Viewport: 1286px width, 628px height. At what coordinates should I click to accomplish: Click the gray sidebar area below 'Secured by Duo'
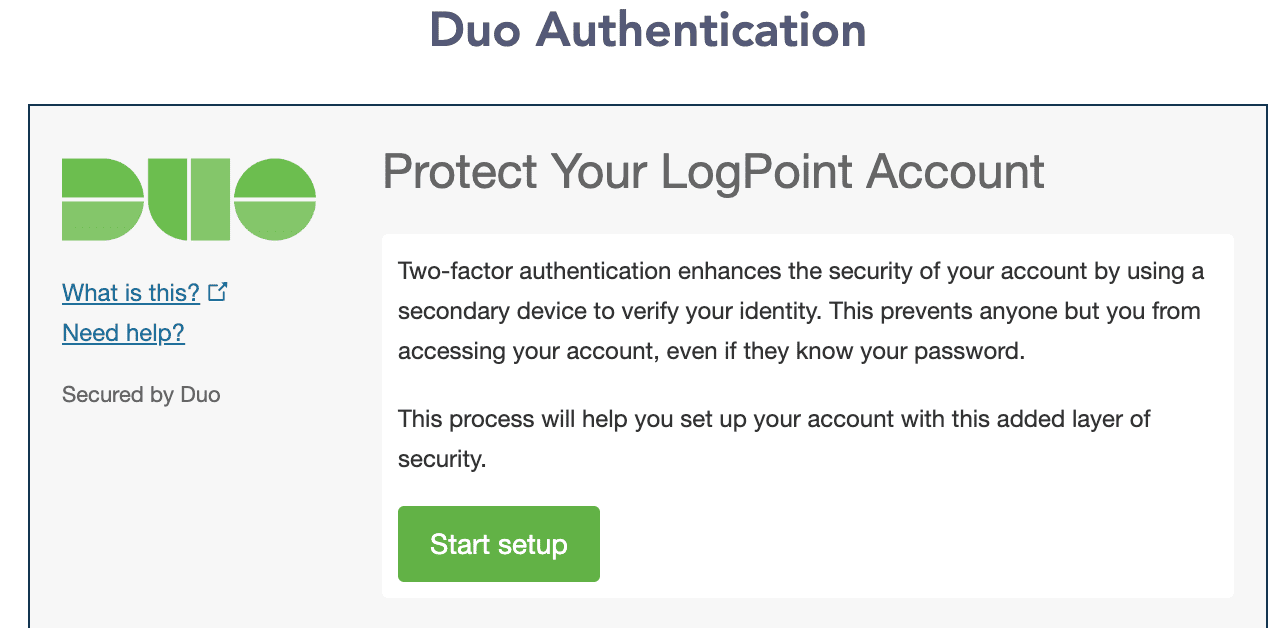[180, 500]
